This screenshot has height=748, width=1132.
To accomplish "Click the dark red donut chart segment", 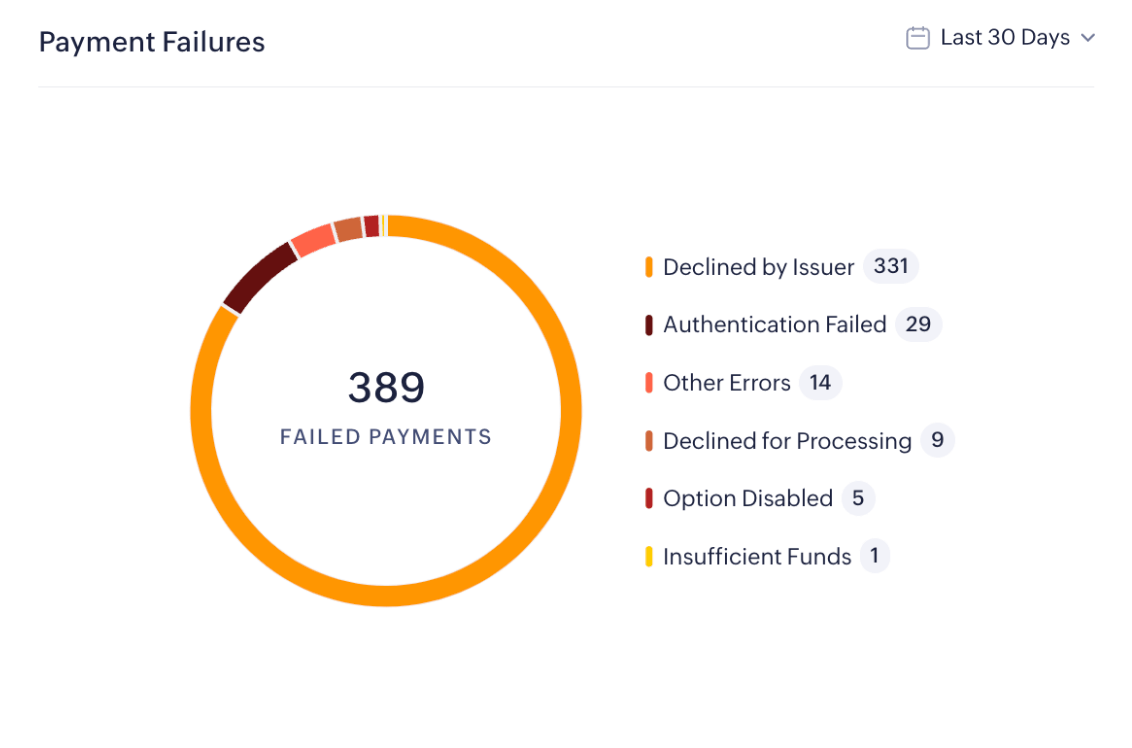I will (260, 277).
